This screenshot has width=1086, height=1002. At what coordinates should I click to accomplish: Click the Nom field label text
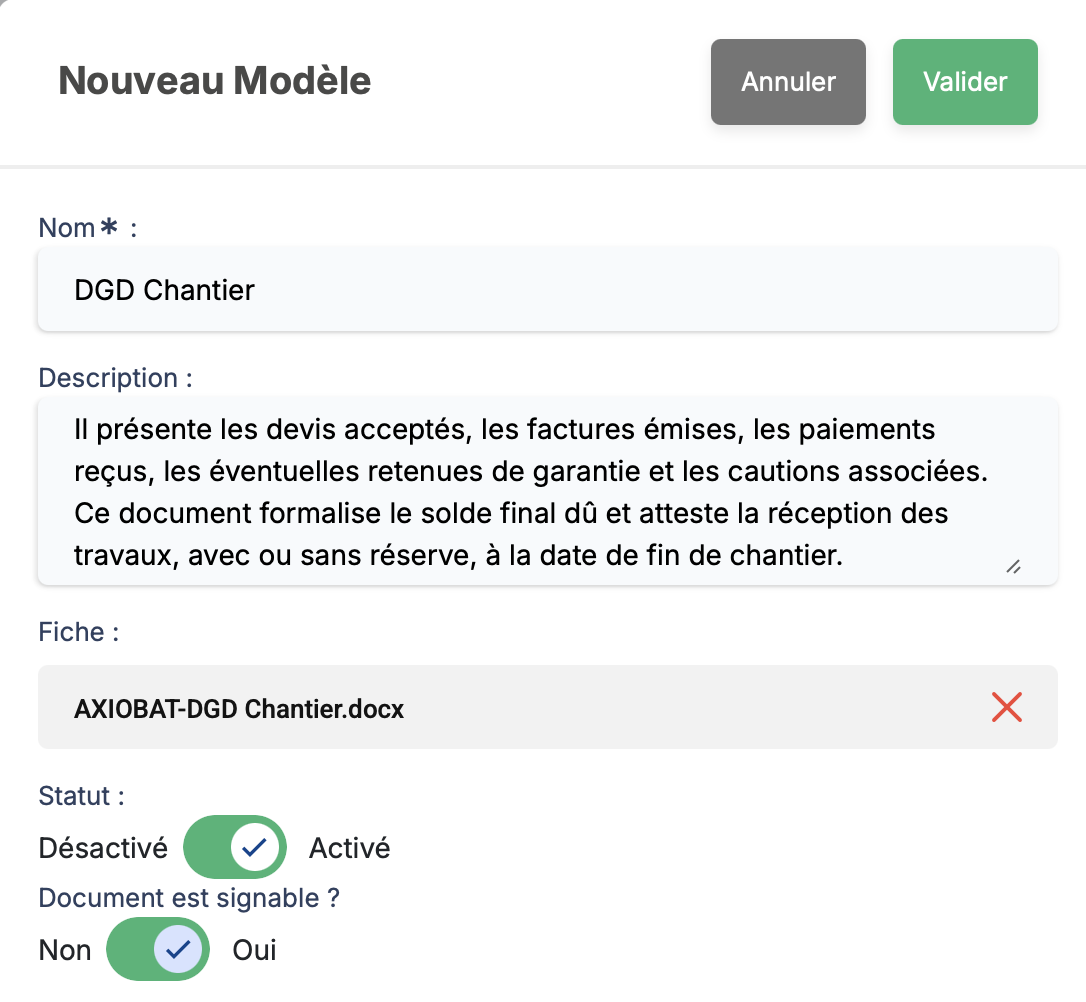pos(67,228)
